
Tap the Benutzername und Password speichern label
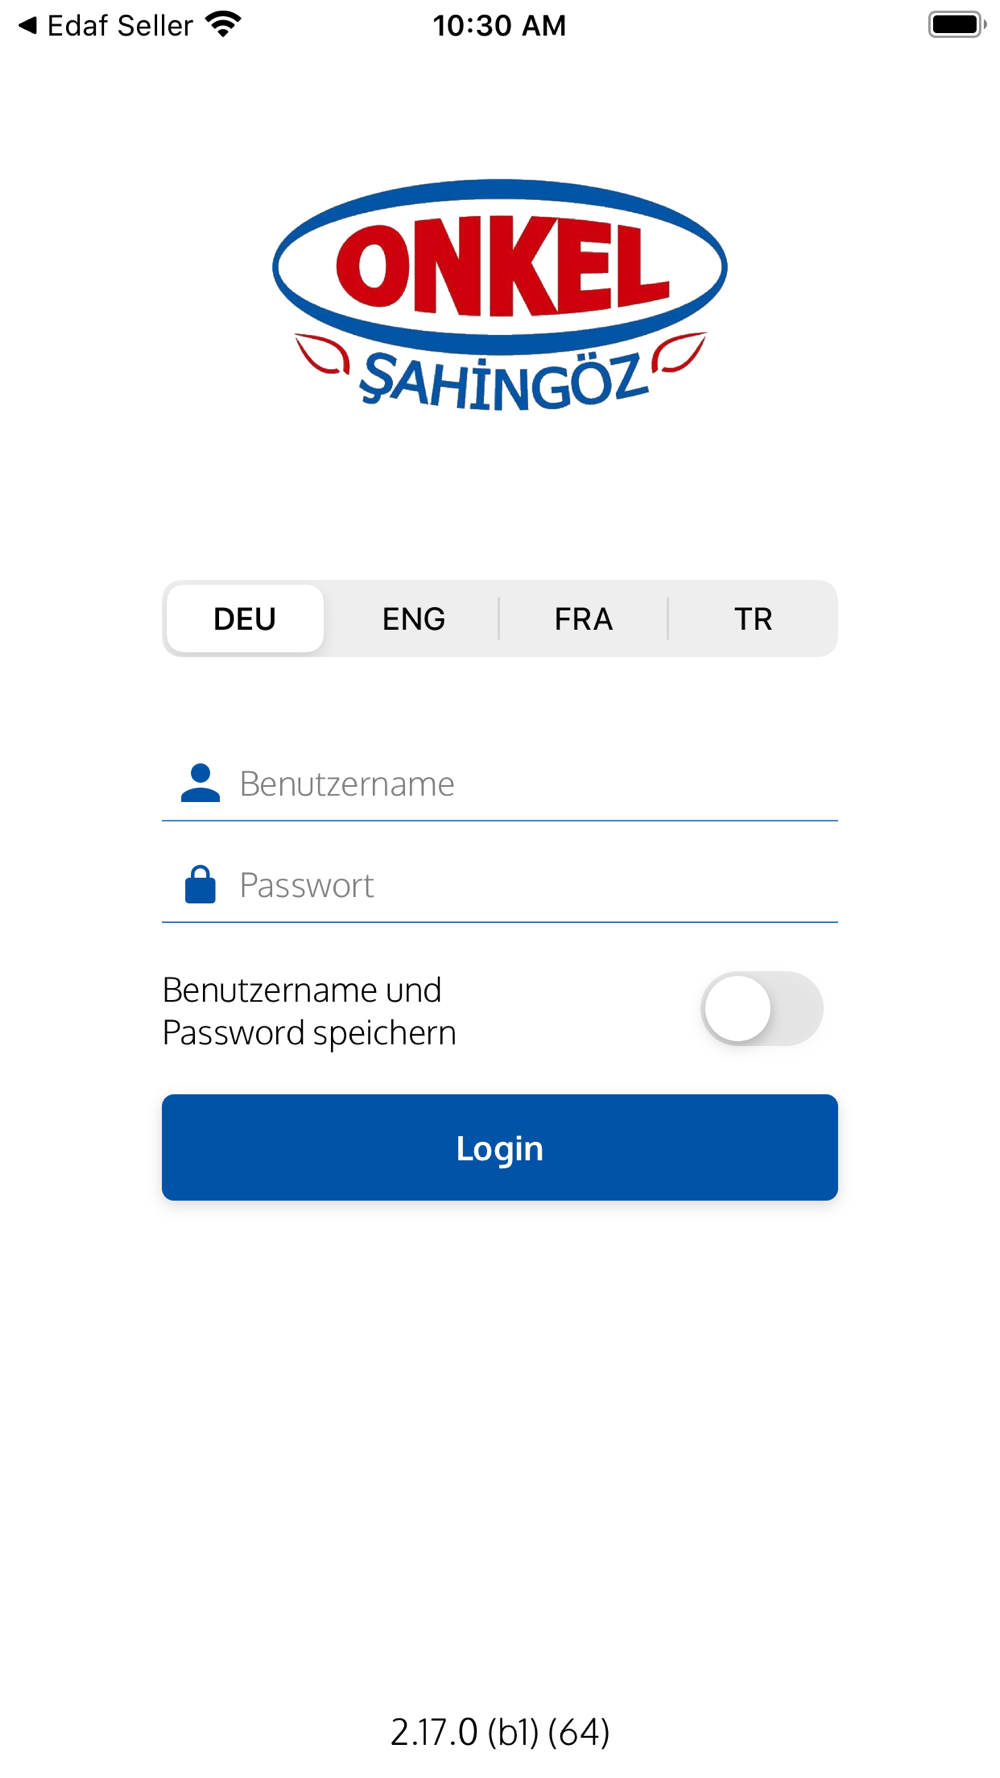click(x=309, y=1011)
